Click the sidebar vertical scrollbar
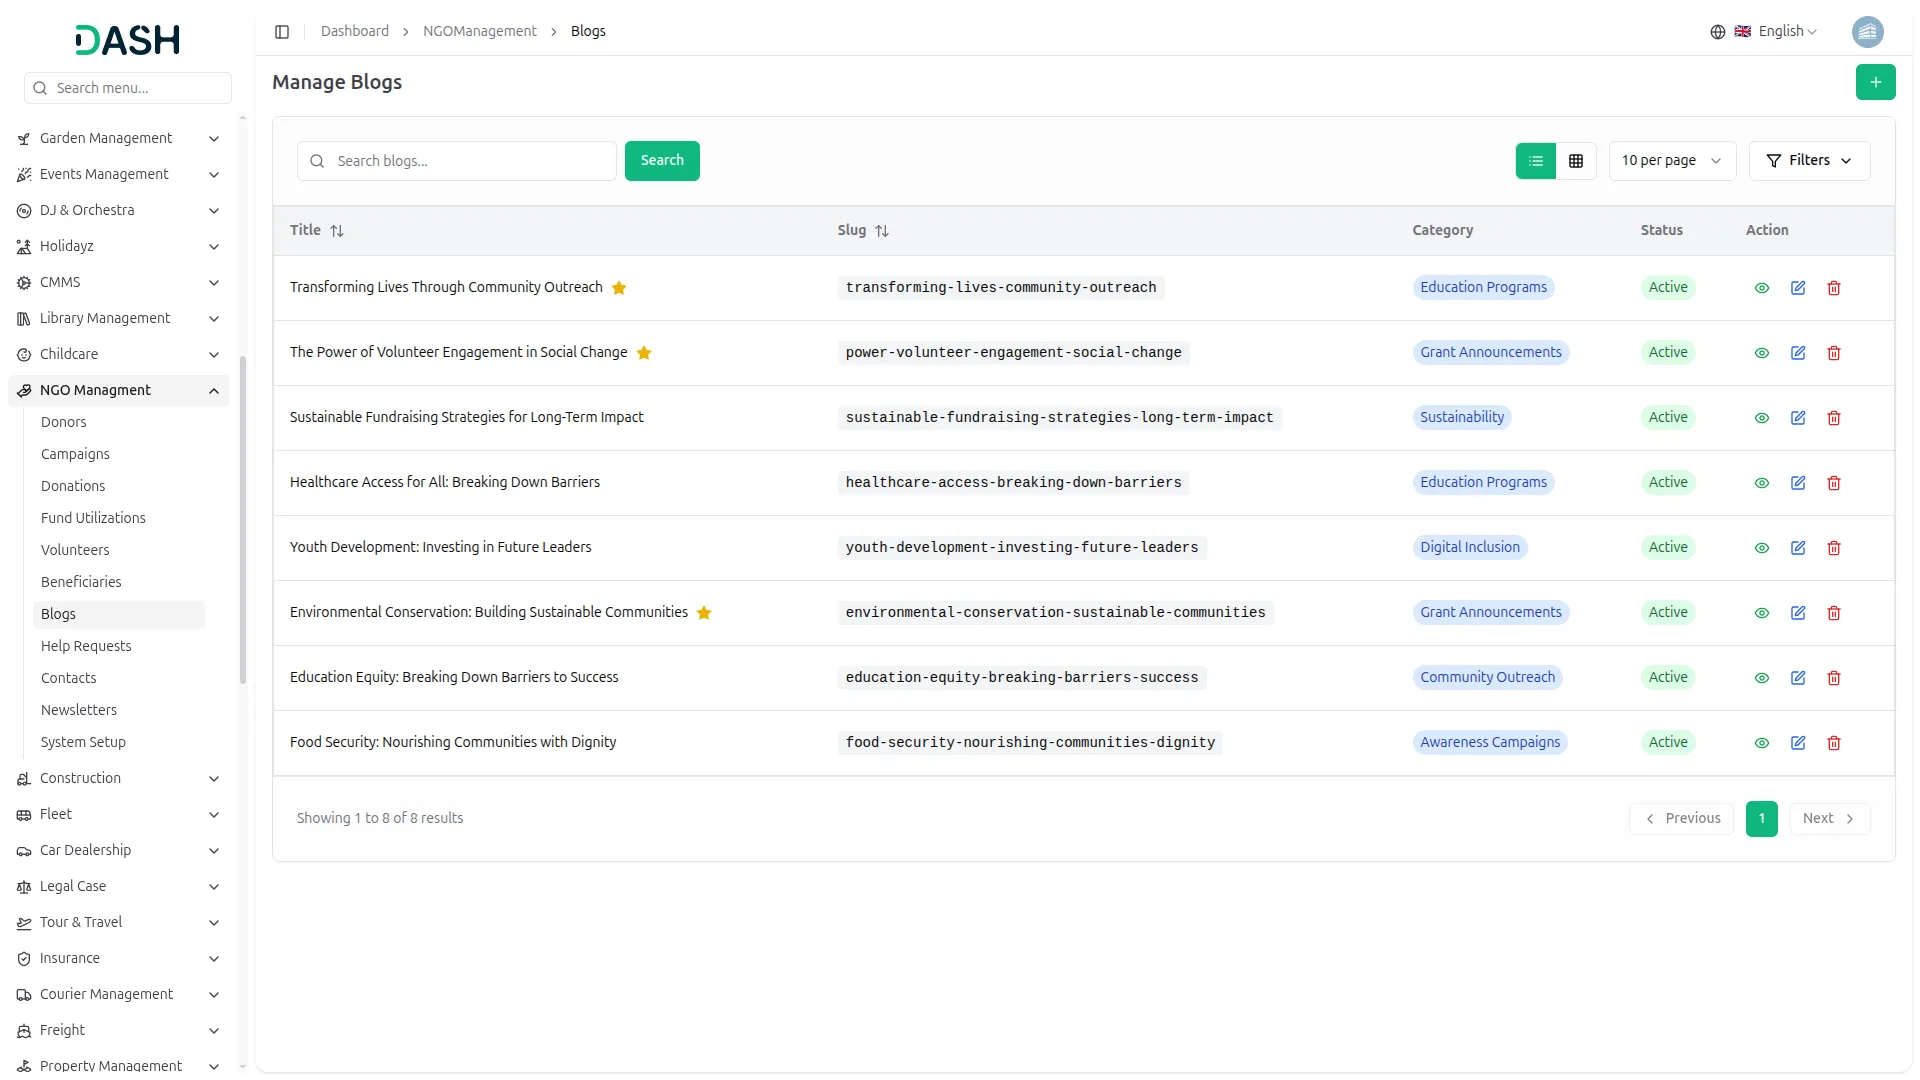This screenshot has width=1920, height=1080. click(x=243, y=520)
